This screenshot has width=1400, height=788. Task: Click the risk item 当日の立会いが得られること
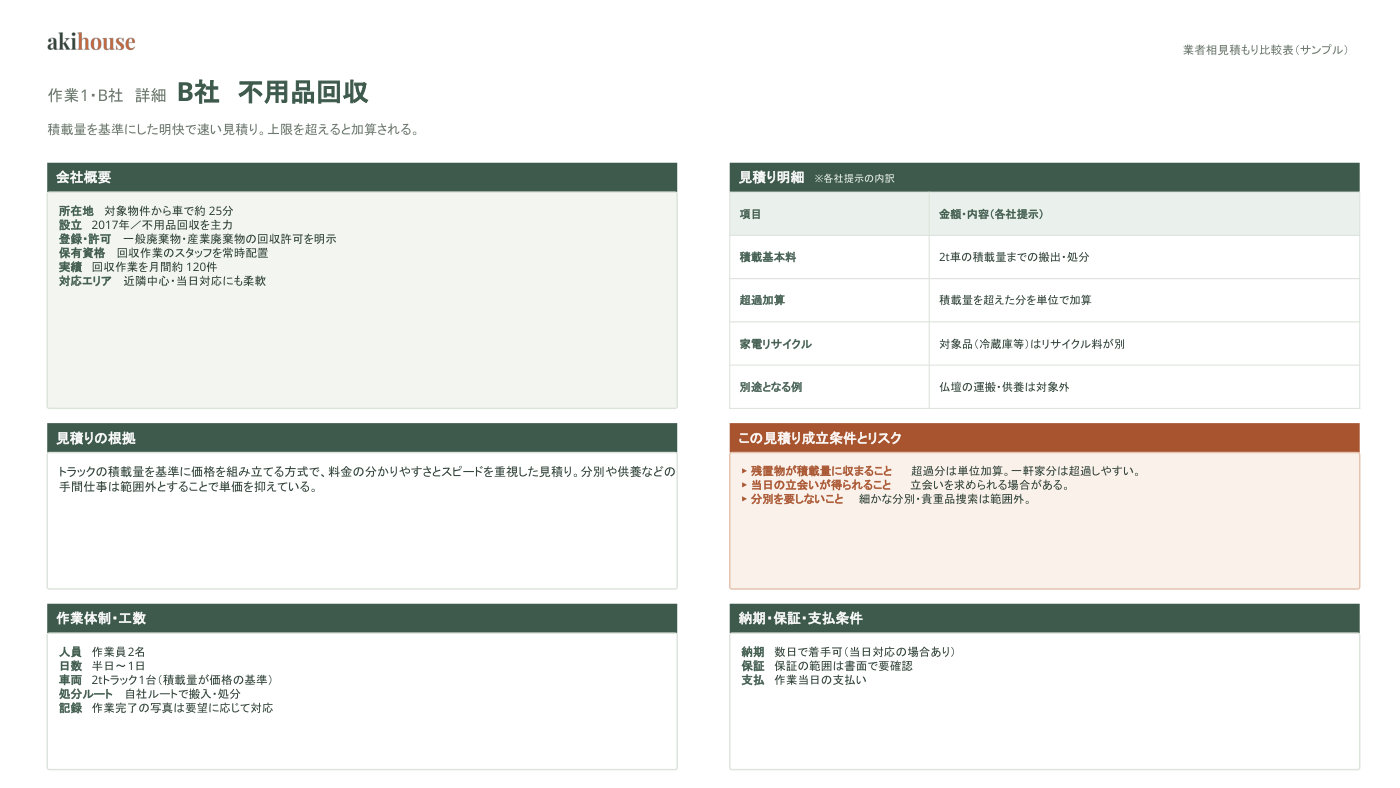(x=906, y=485)
